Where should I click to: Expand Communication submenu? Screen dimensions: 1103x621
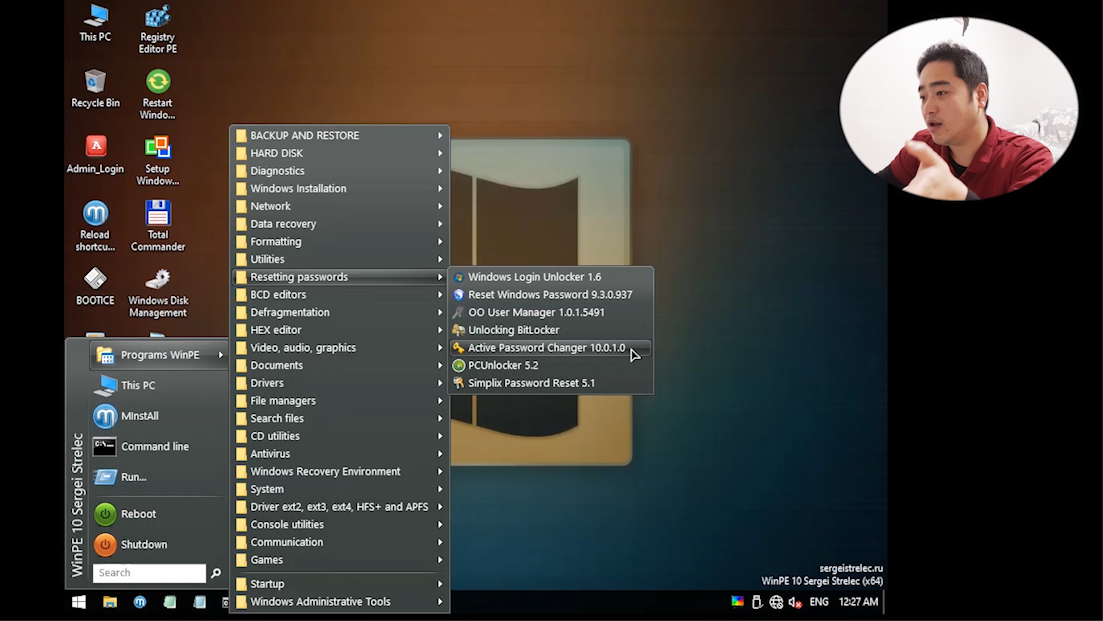pos(340,542)
